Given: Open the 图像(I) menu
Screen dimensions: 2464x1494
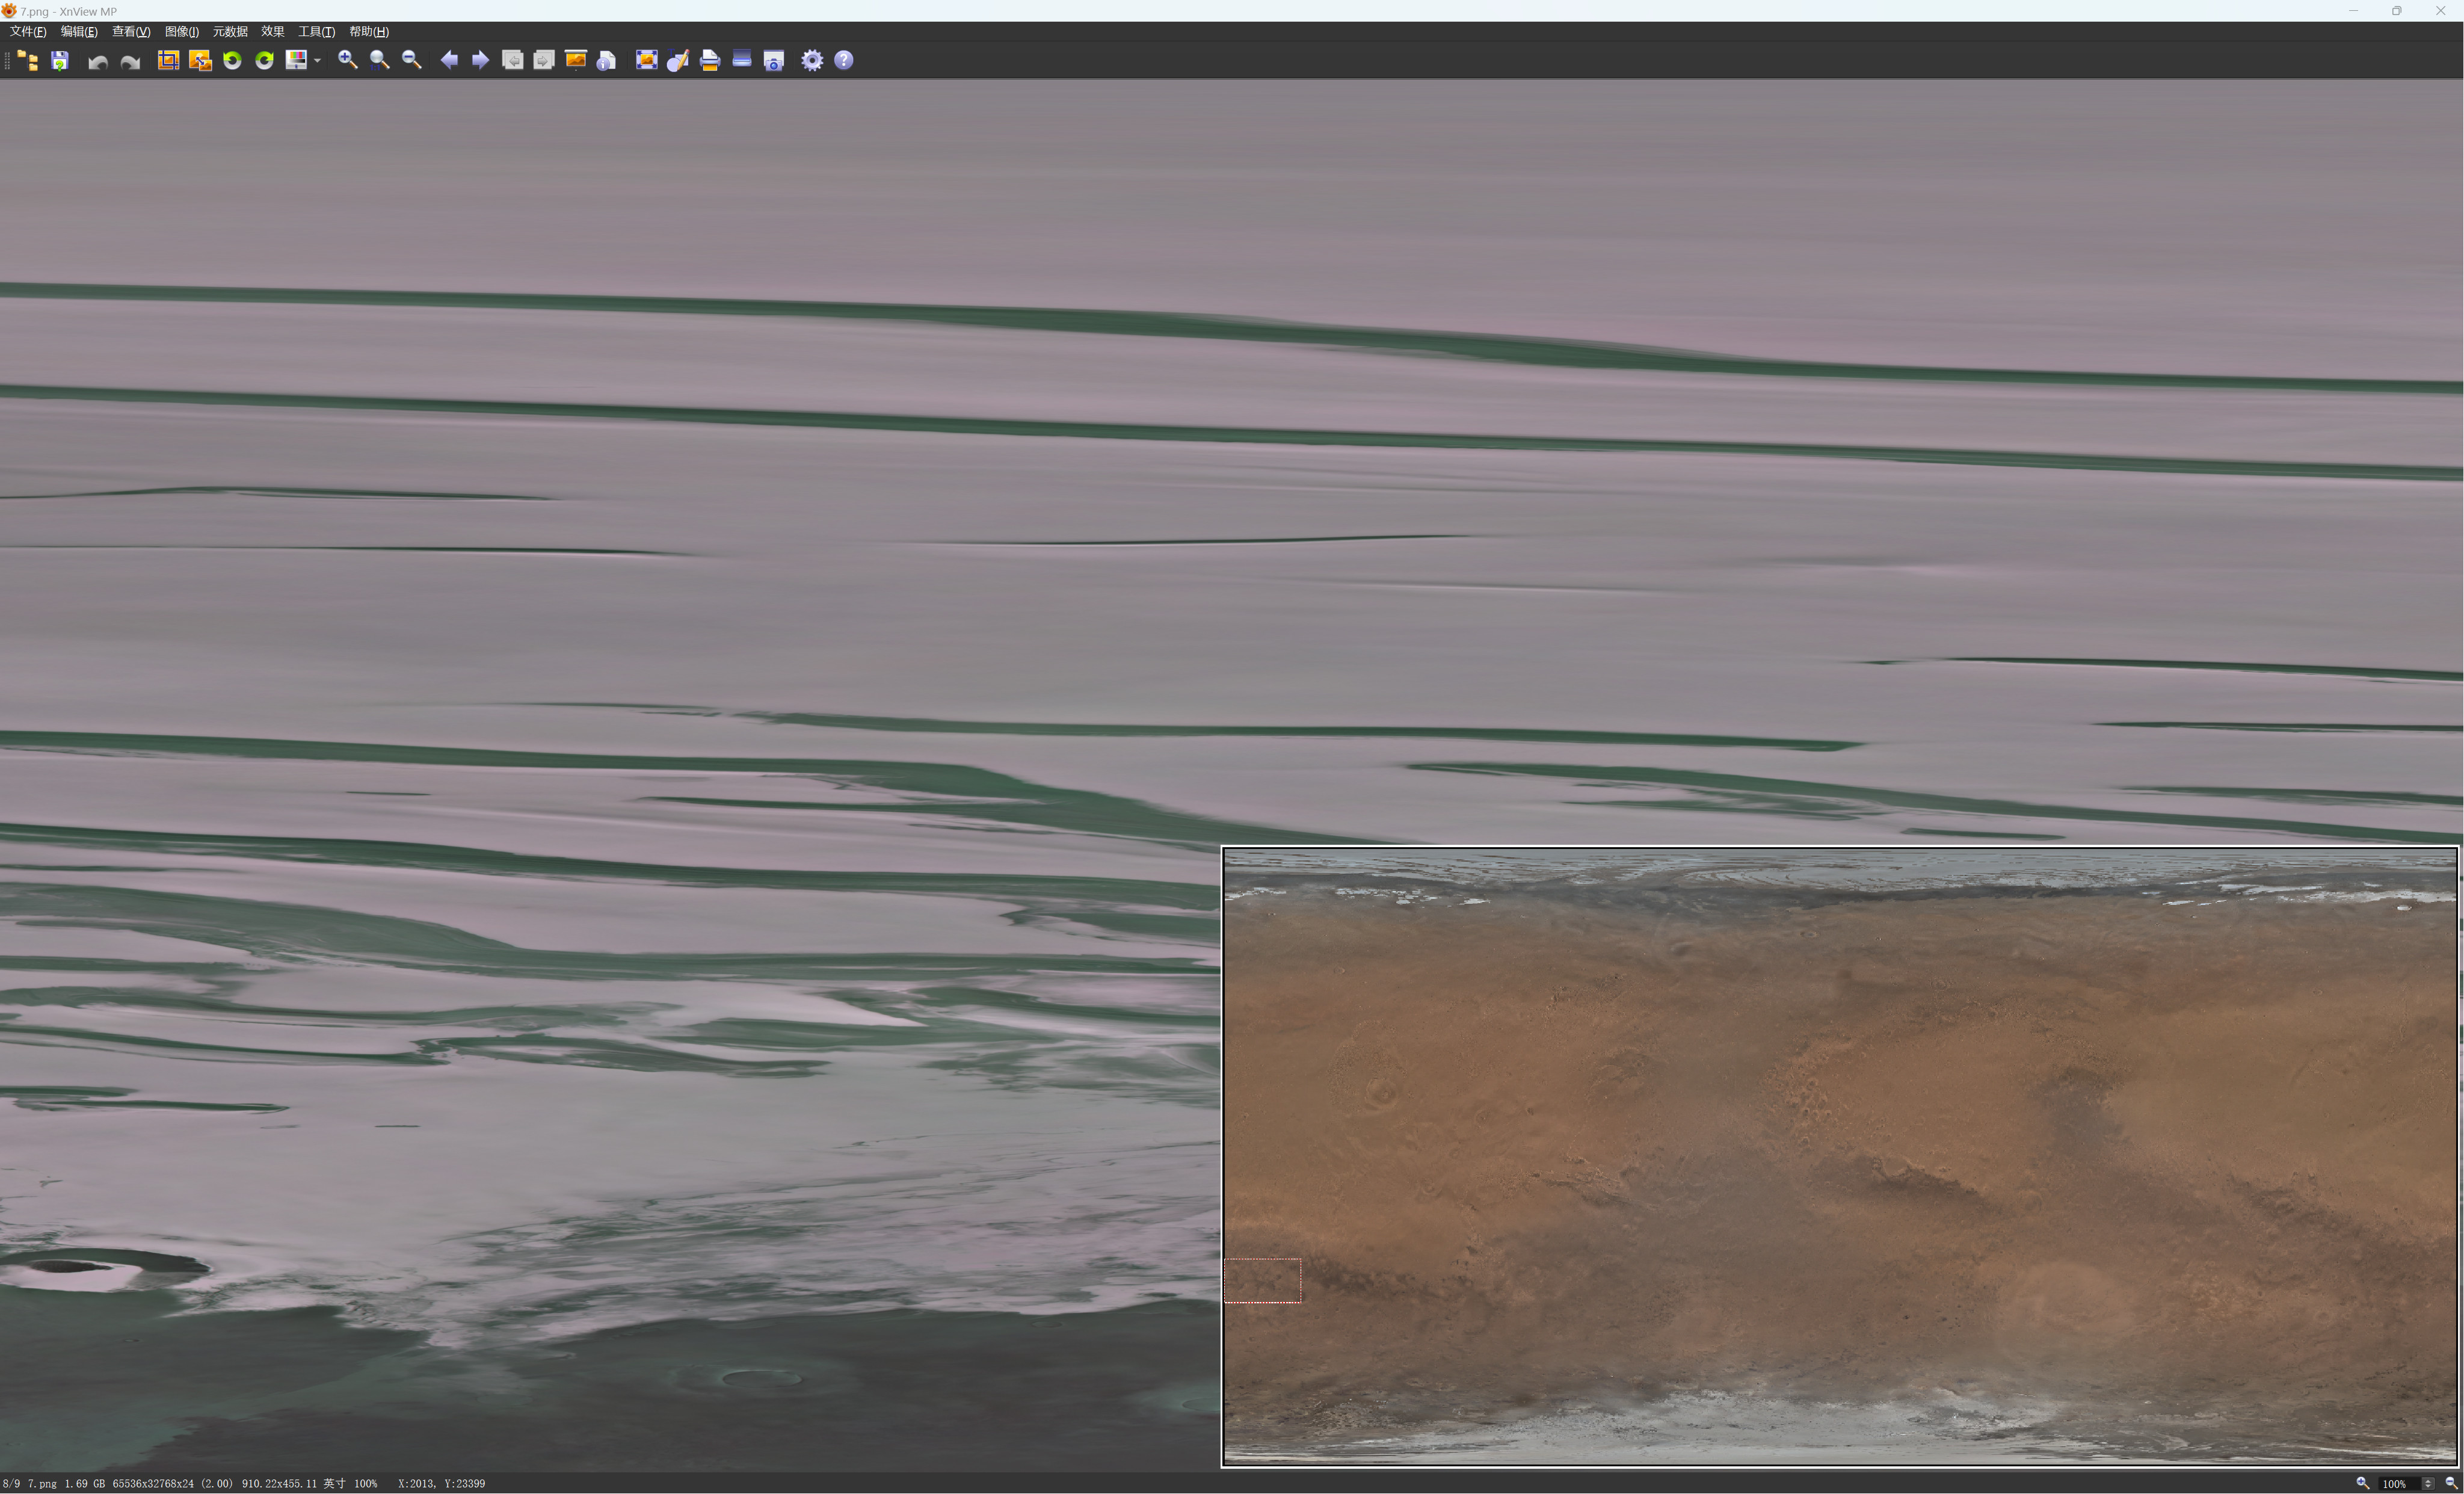Looking at the screenshot, I should click(x=181, y=32).
